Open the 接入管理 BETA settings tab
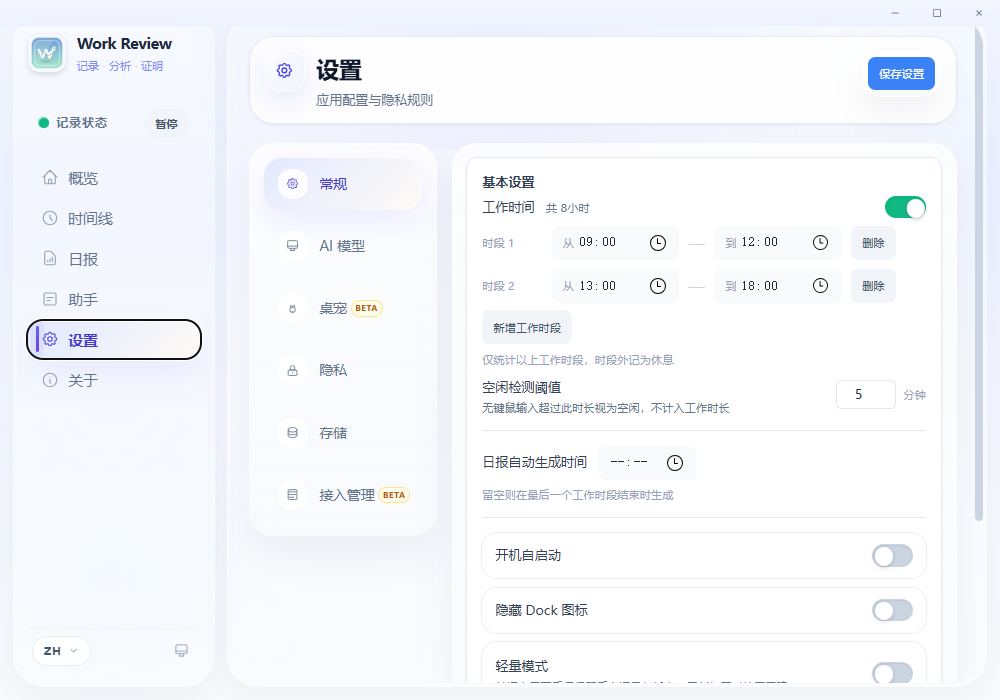The width and height of the screenshot is (1000, 700). [x=343, y=495]
